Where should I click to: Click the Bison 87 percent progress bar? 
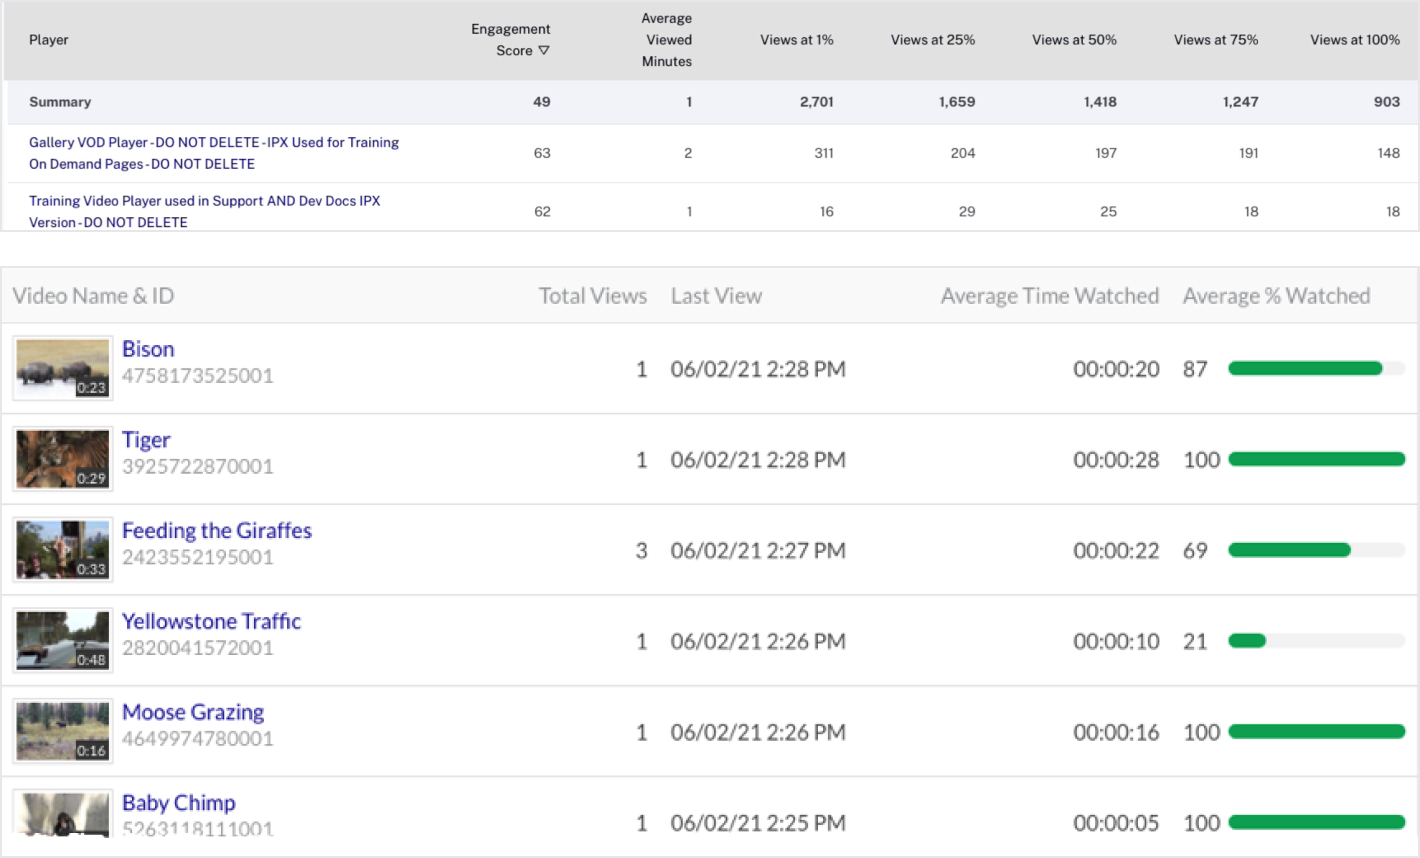coord(1317,369)
